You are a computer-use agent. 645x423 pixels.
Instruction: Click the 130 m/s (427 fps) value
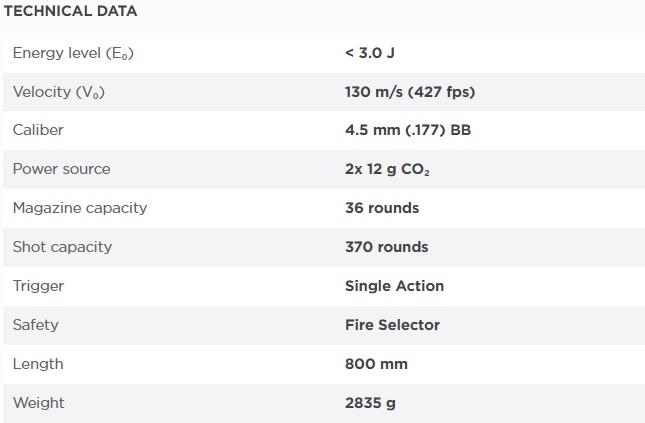coord(410,92)
